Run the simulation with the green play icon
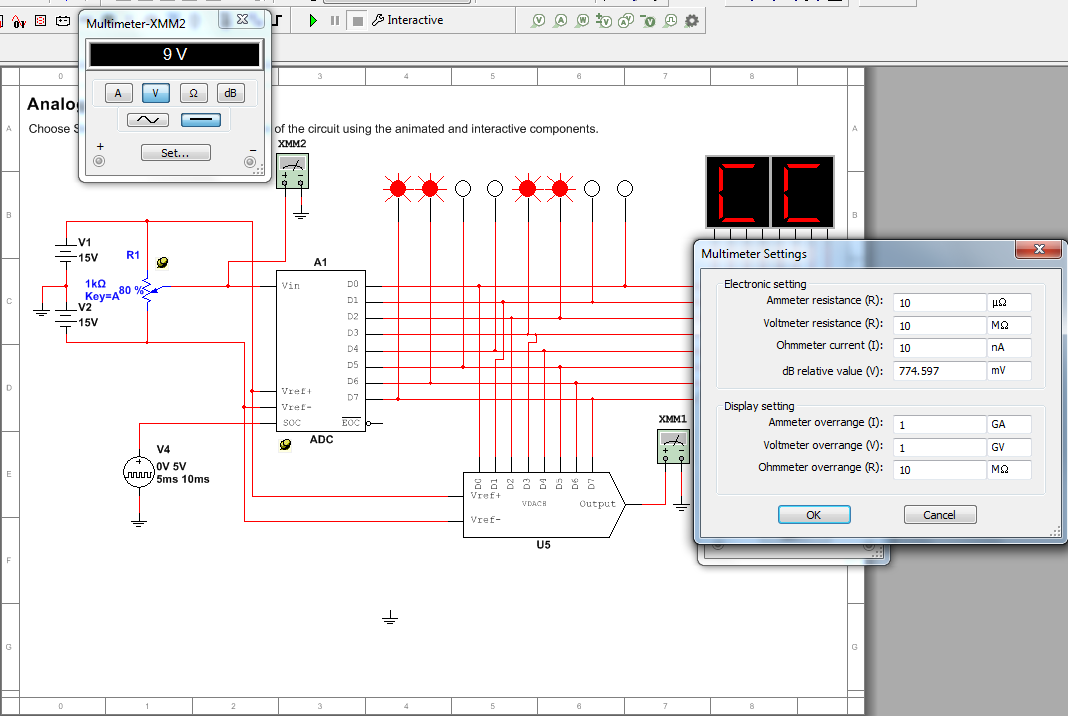This screenshot has width=1068, height=716. [313, 20]
